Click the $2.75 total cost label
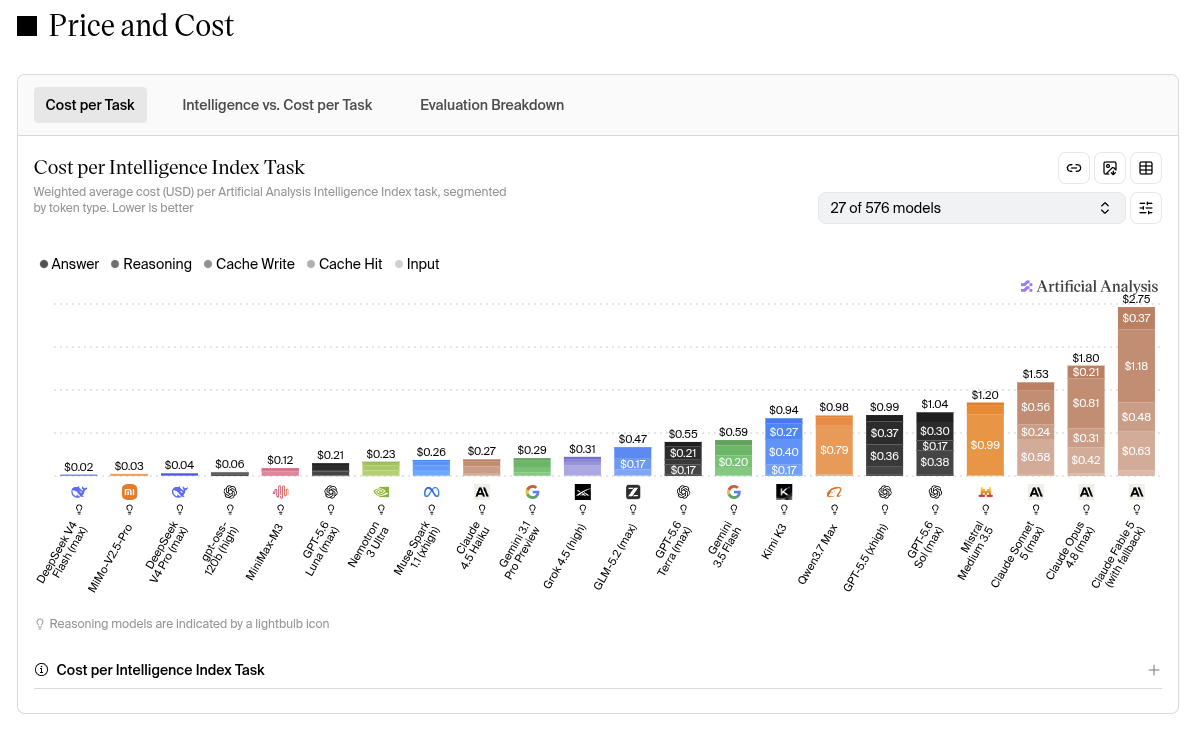 [x=1136, y=299]
